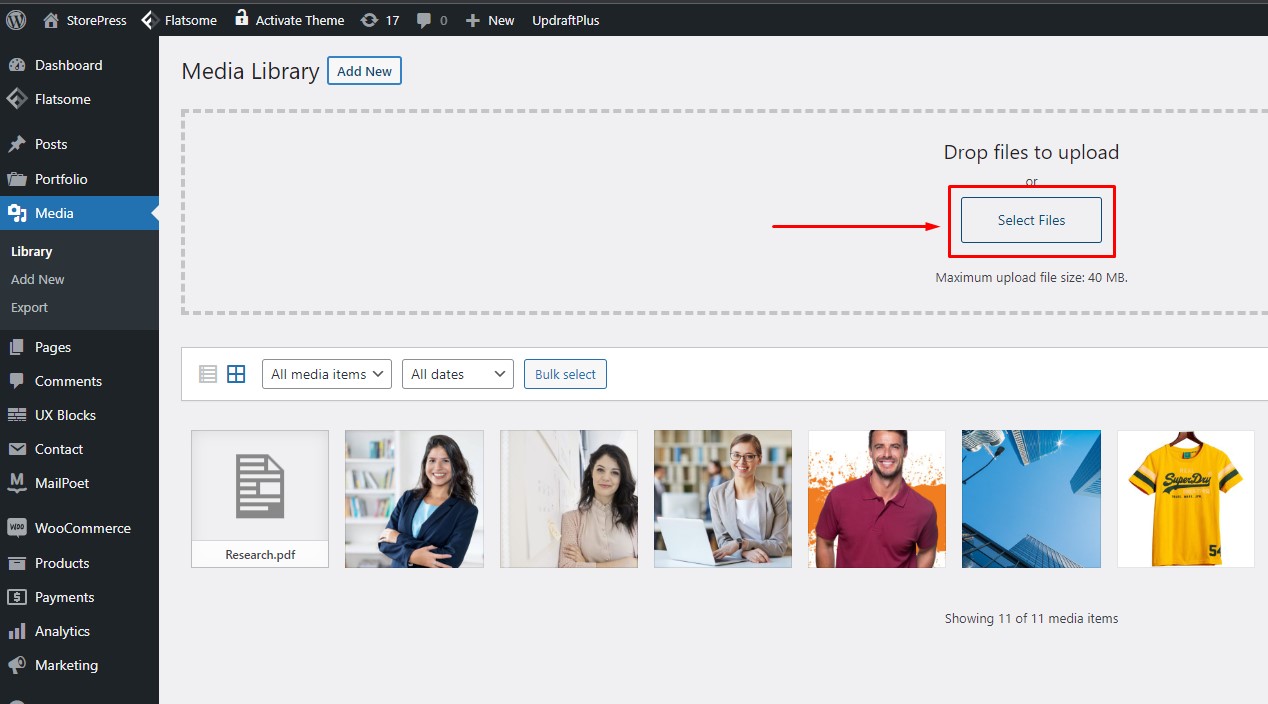Click the Flatsome diamond icon in admin bar
Screen dimensions: 1268x704
149,19
